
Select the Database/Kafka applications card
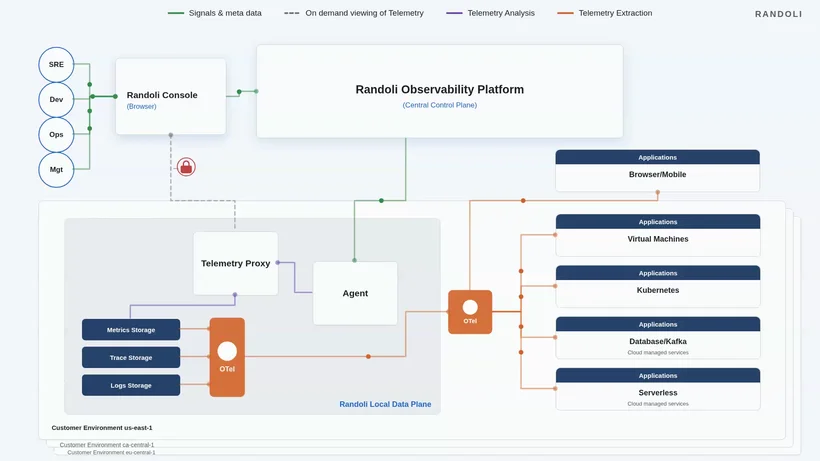pyautogui.click(x=657, y=338)
